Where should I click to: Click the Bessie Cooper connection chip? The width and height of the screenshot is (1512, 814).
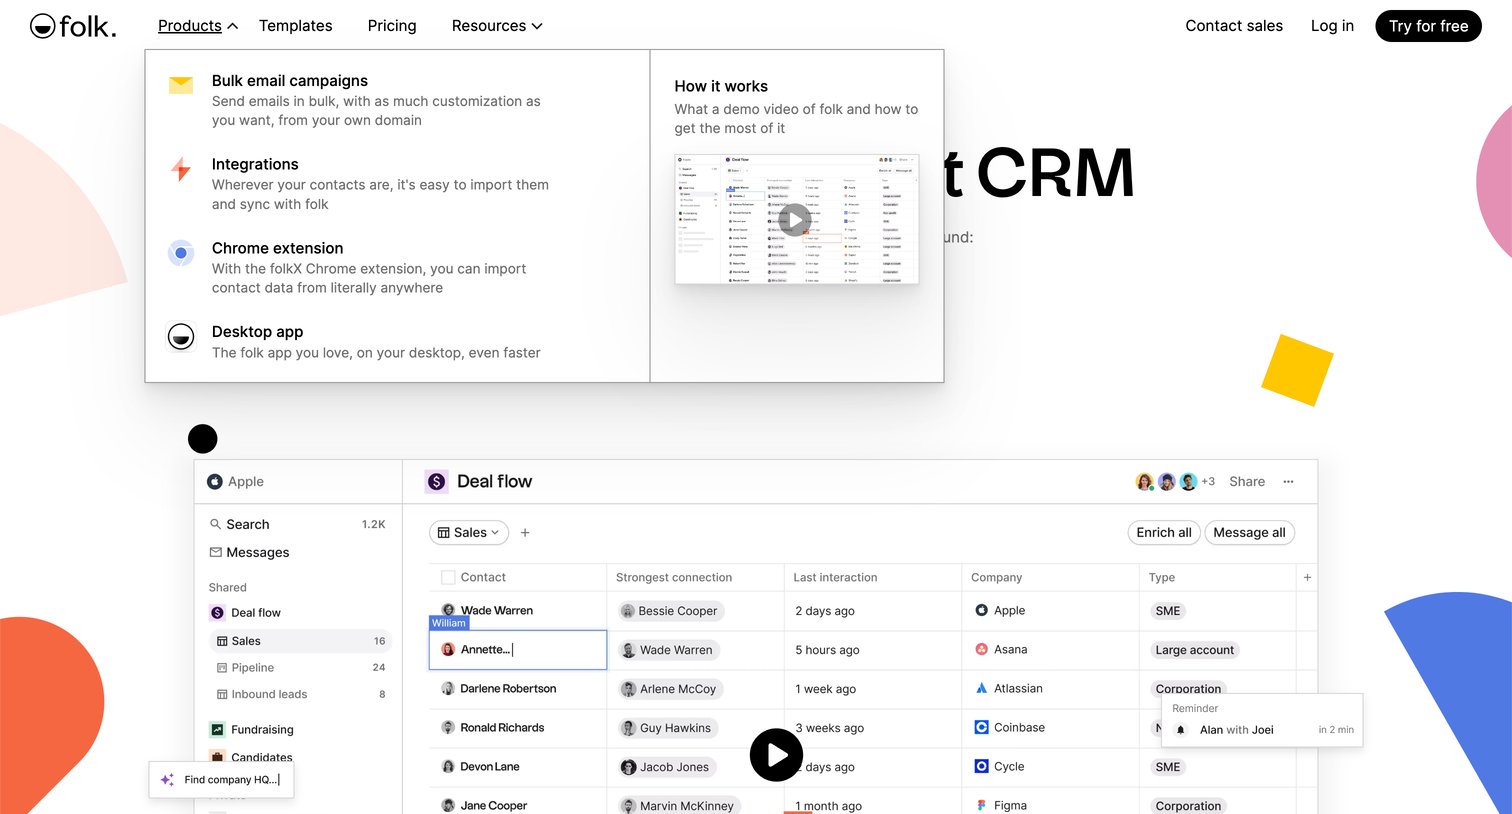point(670,611)
